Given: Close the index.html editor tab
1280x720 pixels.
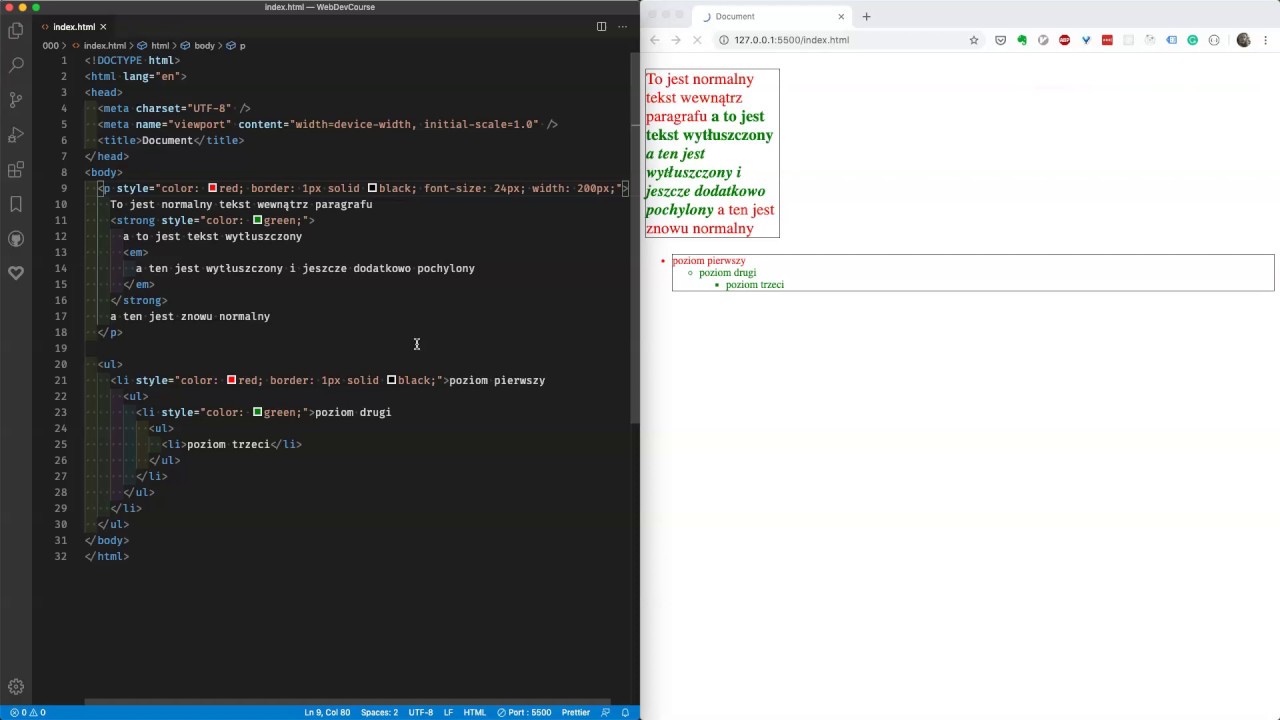Looking at the screenshot, I should tap(103, 27).
